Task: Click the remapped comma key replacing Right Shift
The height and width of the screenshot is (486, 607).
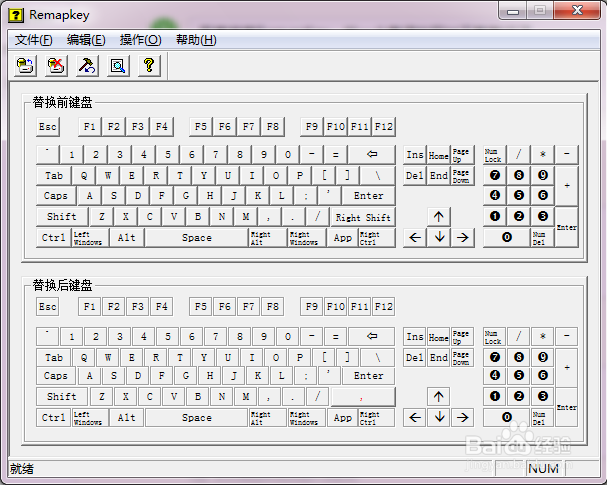Action: (363, 397)
